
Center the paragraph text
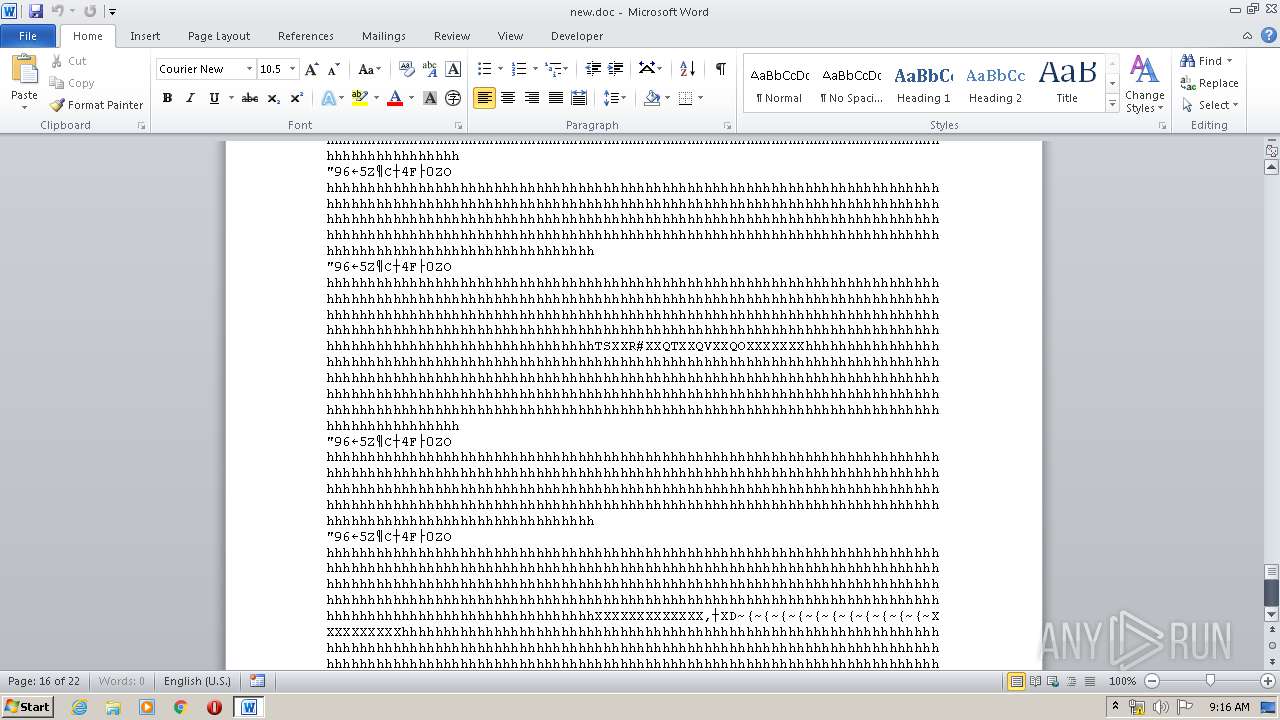pos(508,98)
